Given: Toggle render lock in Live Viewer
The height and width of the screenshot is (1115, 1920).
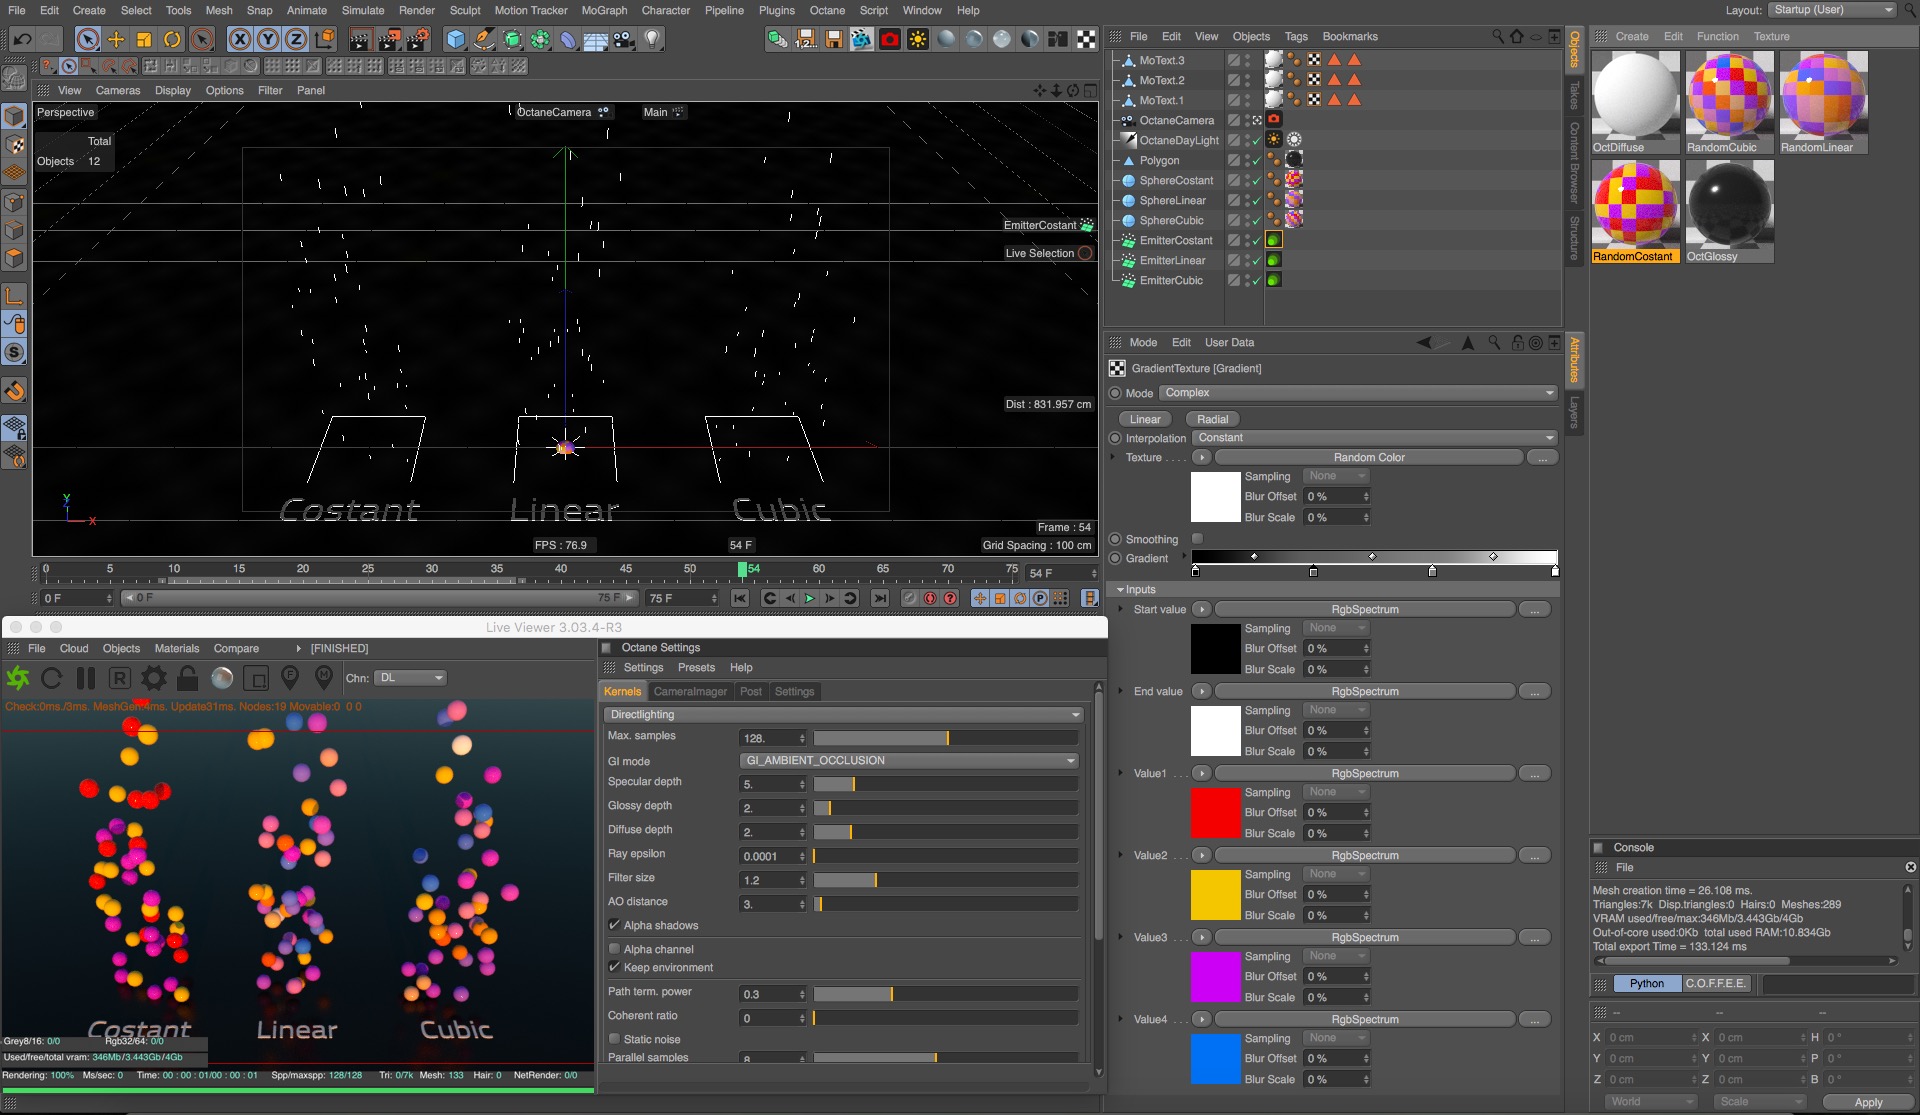Looking at the screenshot, I should tap(187, 678).
